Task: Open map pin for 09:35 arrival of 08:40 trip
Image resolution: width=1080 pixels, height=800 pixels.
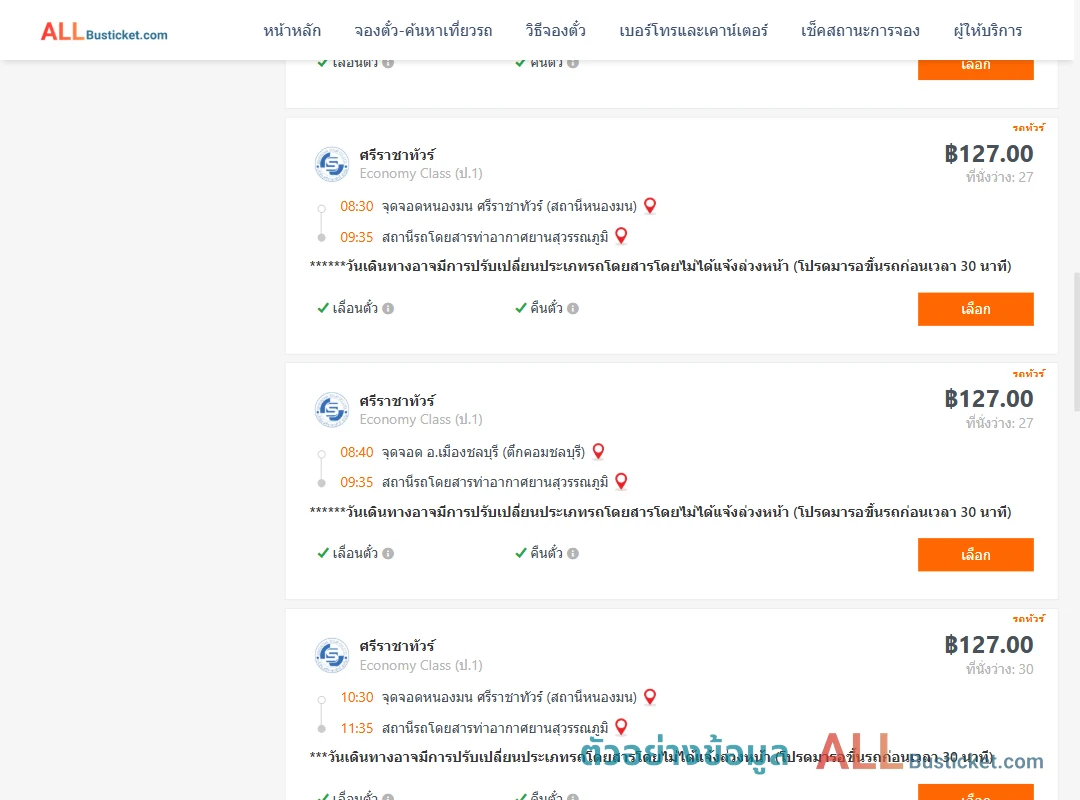Action: click(621, 481)
